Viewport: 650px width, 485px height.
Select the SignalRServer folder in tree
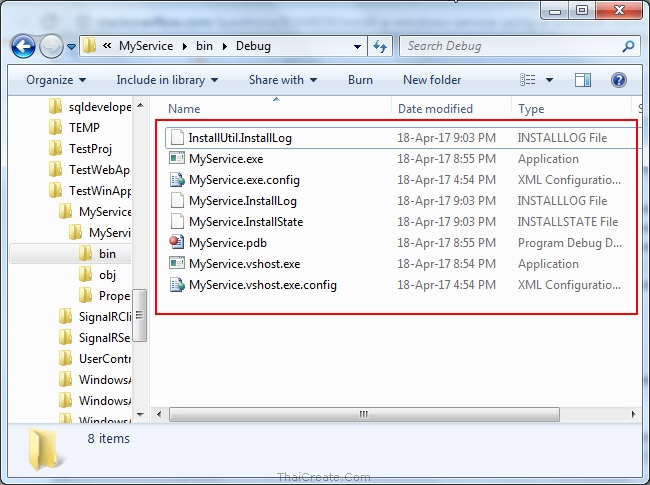94,338
